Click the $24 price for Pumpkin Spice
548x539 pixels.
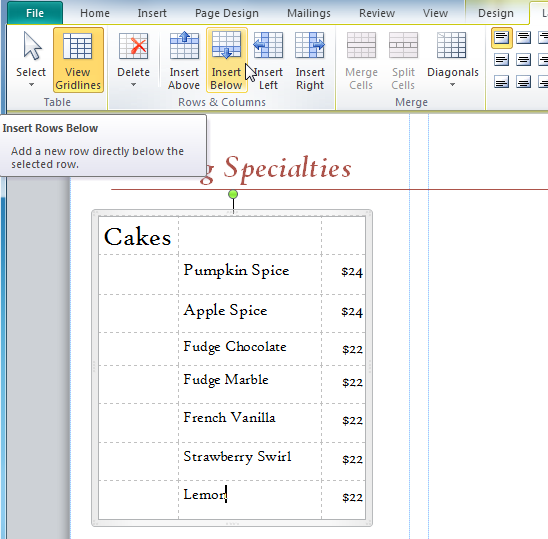click(x=352, y=272)
